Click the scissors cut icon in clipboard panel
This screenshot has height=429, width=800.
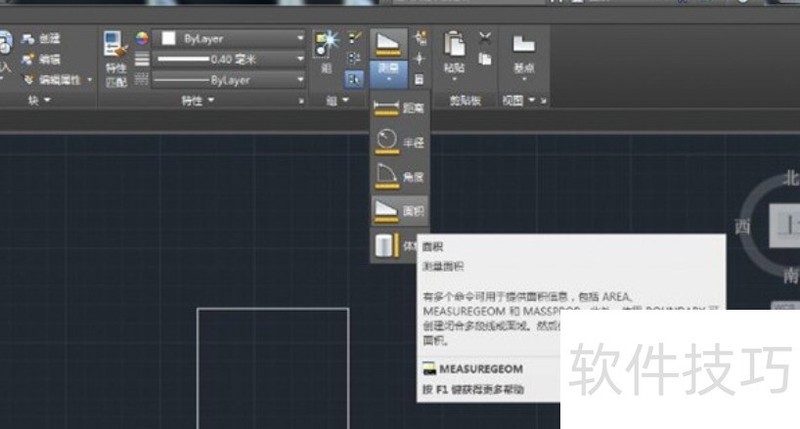tap(485, 39)
